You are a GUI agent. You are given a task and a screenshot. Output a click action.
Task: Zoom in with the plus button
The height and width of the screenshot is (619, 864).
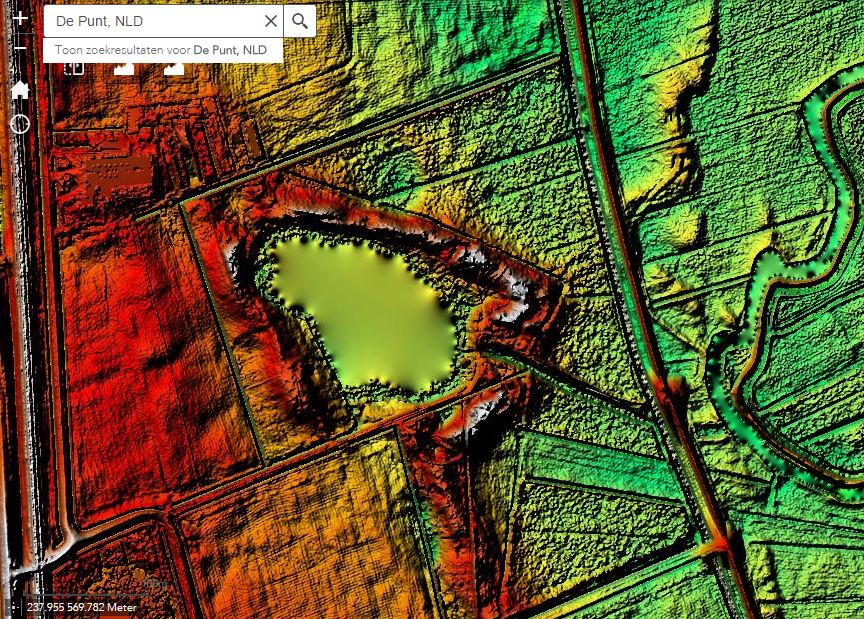(x=20, y=18)
